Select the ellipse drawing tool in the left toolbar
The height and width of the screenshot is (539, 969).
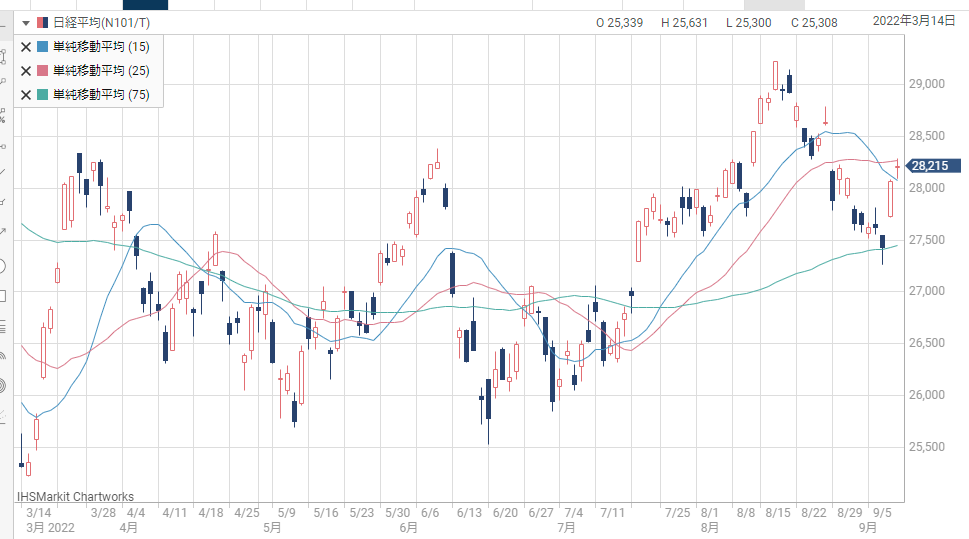click(3, 266)
